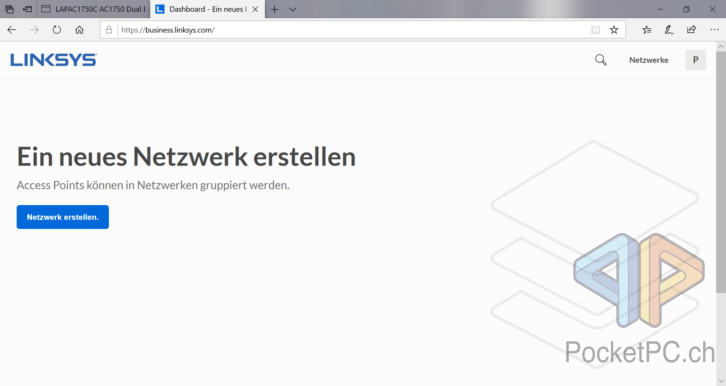Screen dimensions: 726x386
Task: Switch to the LAPAC1750C AC1750 tab
Action: click(x=93, y=9)
